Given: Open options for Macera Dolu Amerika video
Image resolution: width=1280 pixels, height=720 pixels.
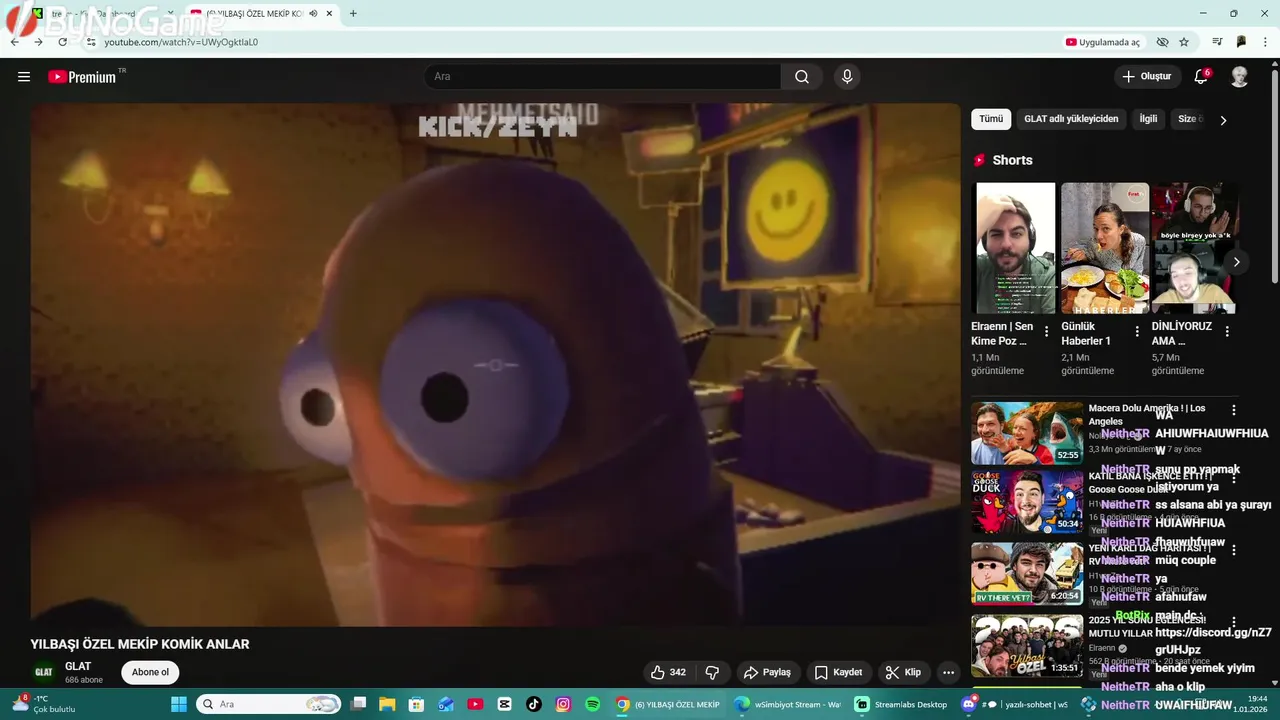Looking at the screenshot, I should 1234,410.
